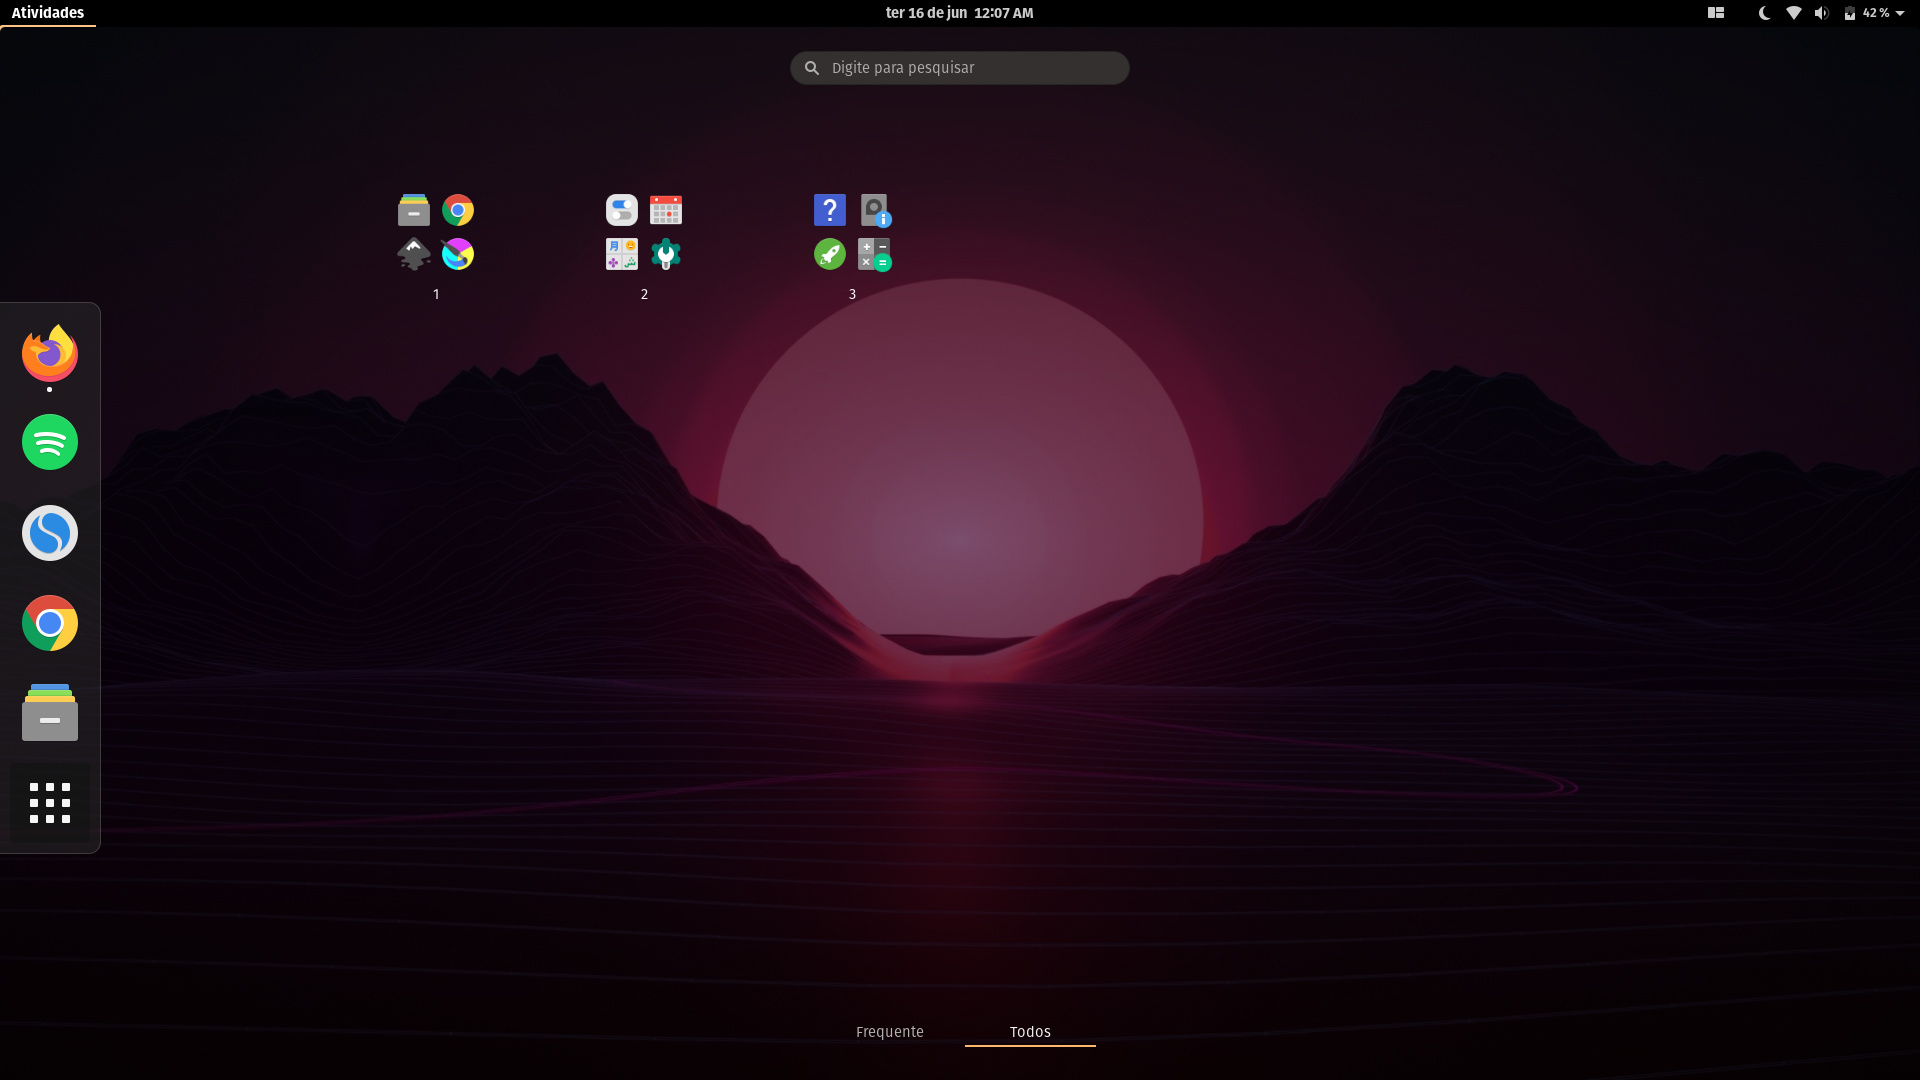This screenshot has width=1920, height=1080.
Task: Open the Wi-Fi network indicator
Action: tap(1794, 13)
